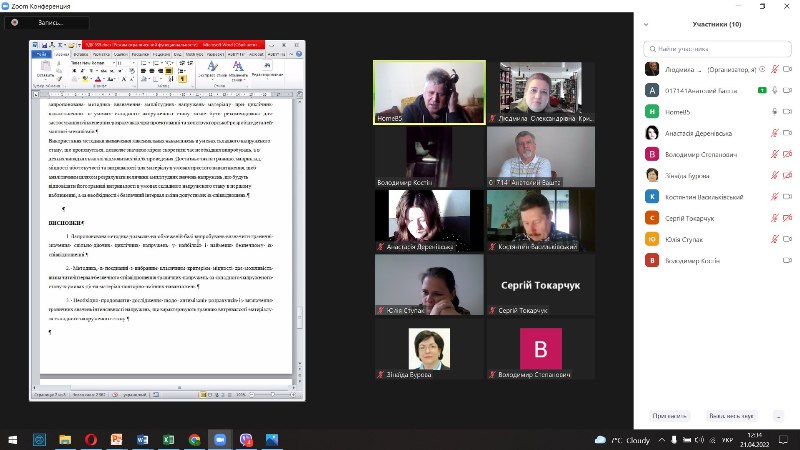Click the language indicator УКР in tray
800x450 pixels.
click(728, 440)
